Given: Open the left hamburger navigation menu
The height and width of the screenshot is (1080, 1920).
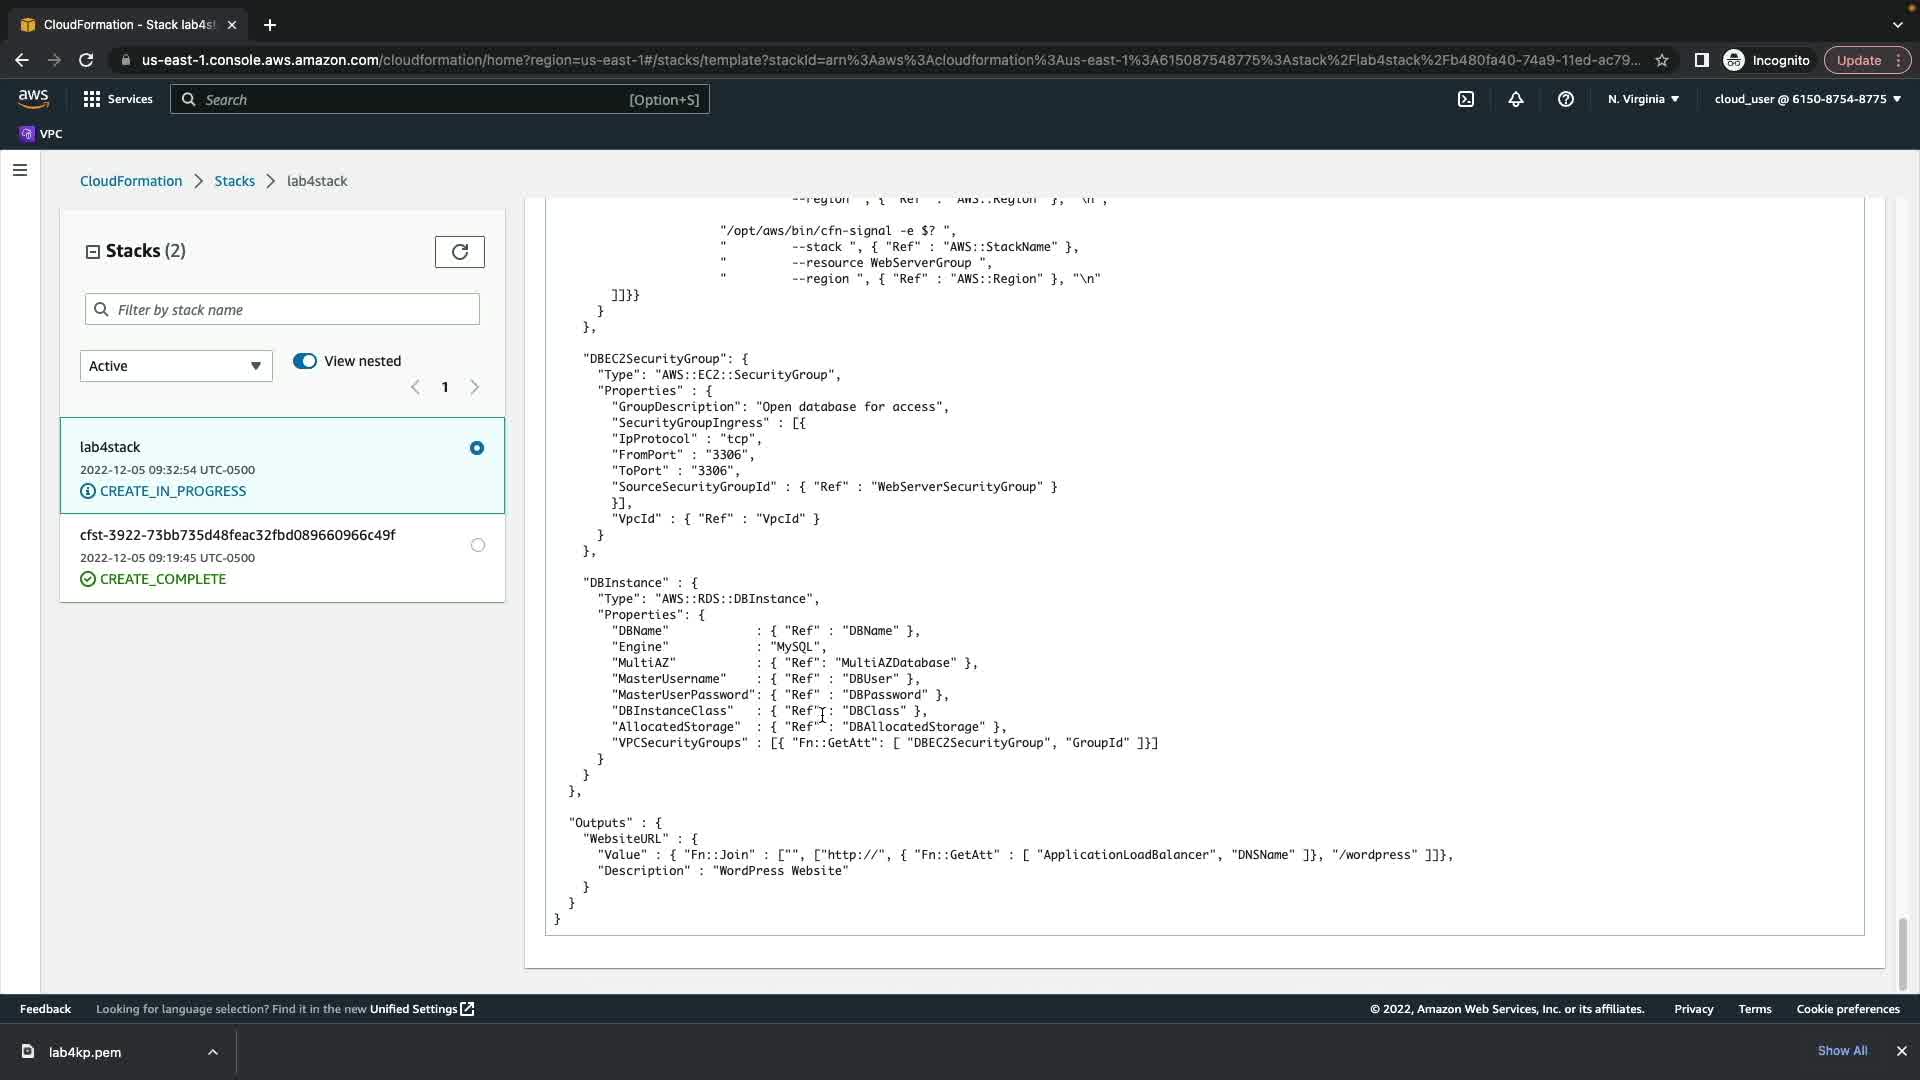Looking at the screenshot, I should 20,170.
